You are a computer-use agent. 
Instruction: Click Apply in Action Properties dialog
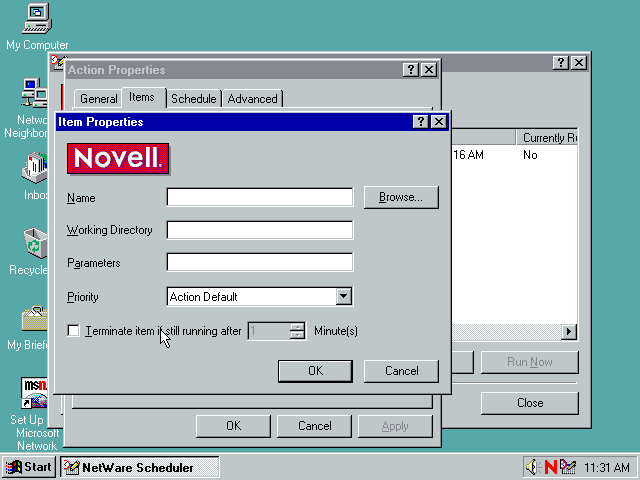pyautogui.click(x=395, y=426)
